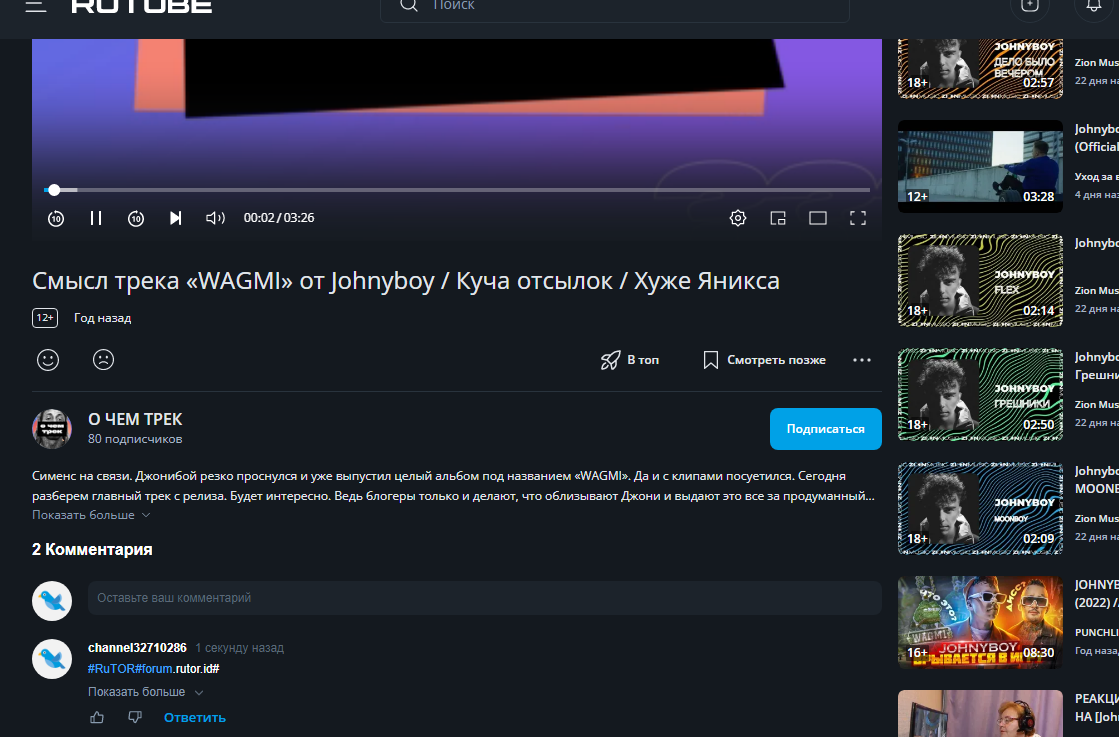1119x737 pixels.
Task: Boost the video with В топ
Action: [x=629, y=360]
